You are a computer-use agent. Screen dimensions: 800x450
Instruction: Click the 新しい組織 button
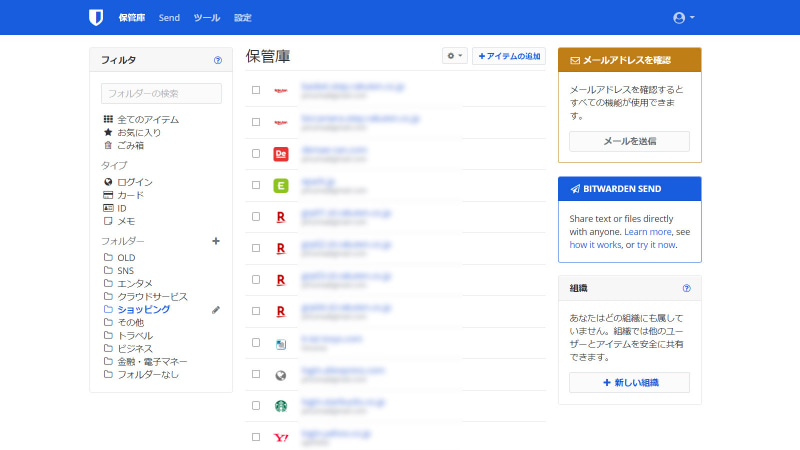(630, 383)
